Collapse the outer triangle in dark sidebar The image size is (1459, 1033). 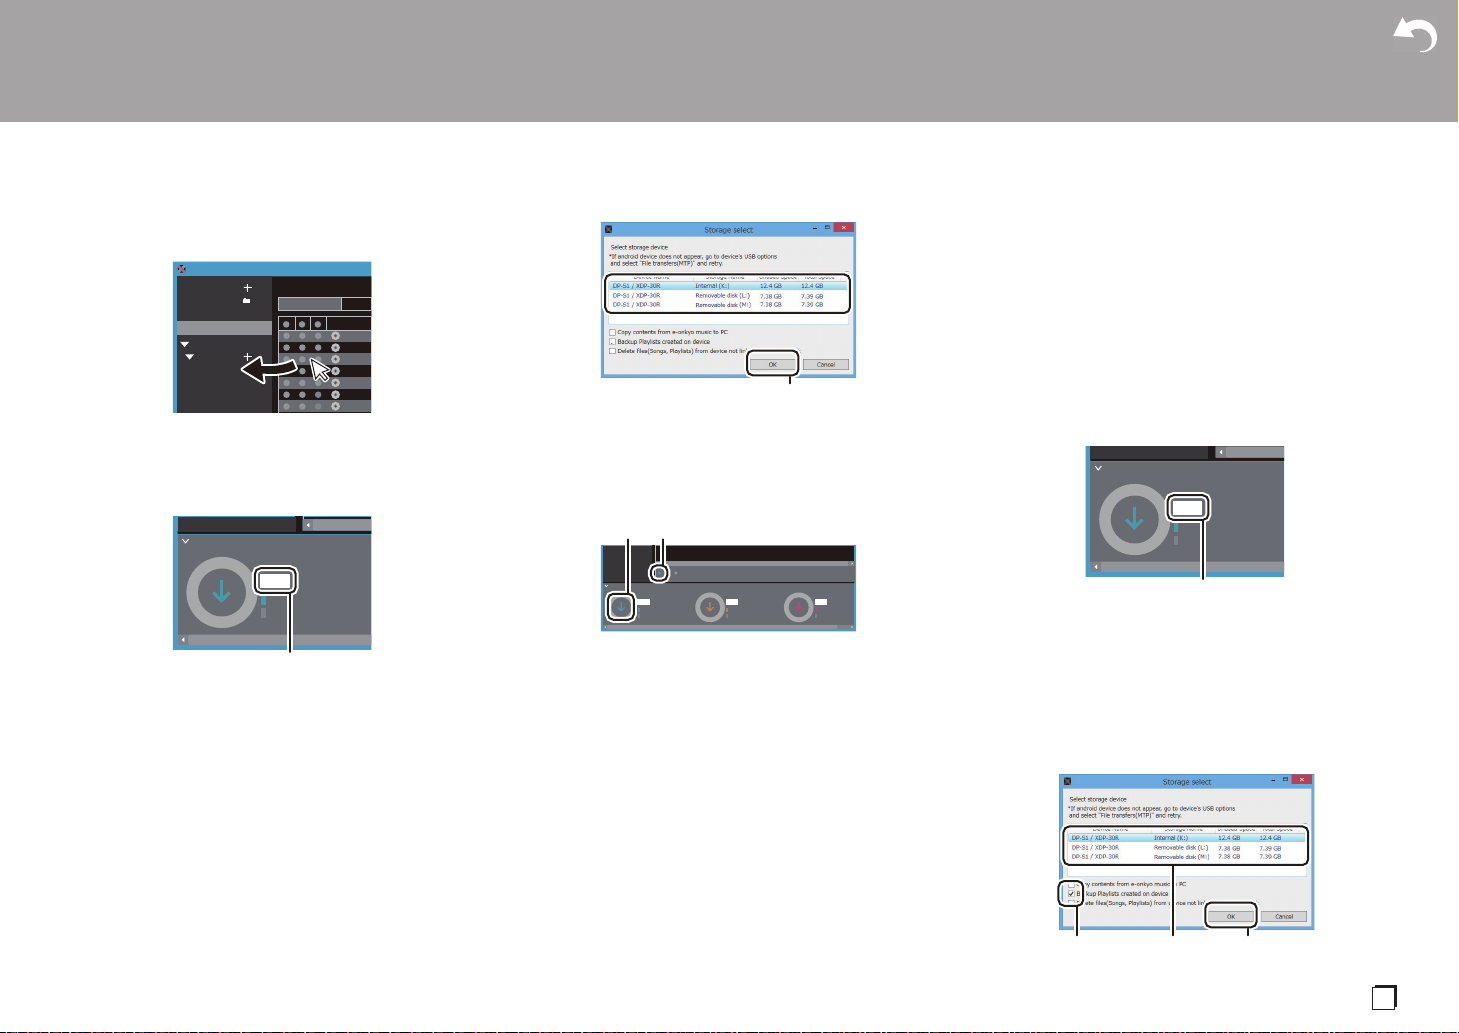pos(184,344)
